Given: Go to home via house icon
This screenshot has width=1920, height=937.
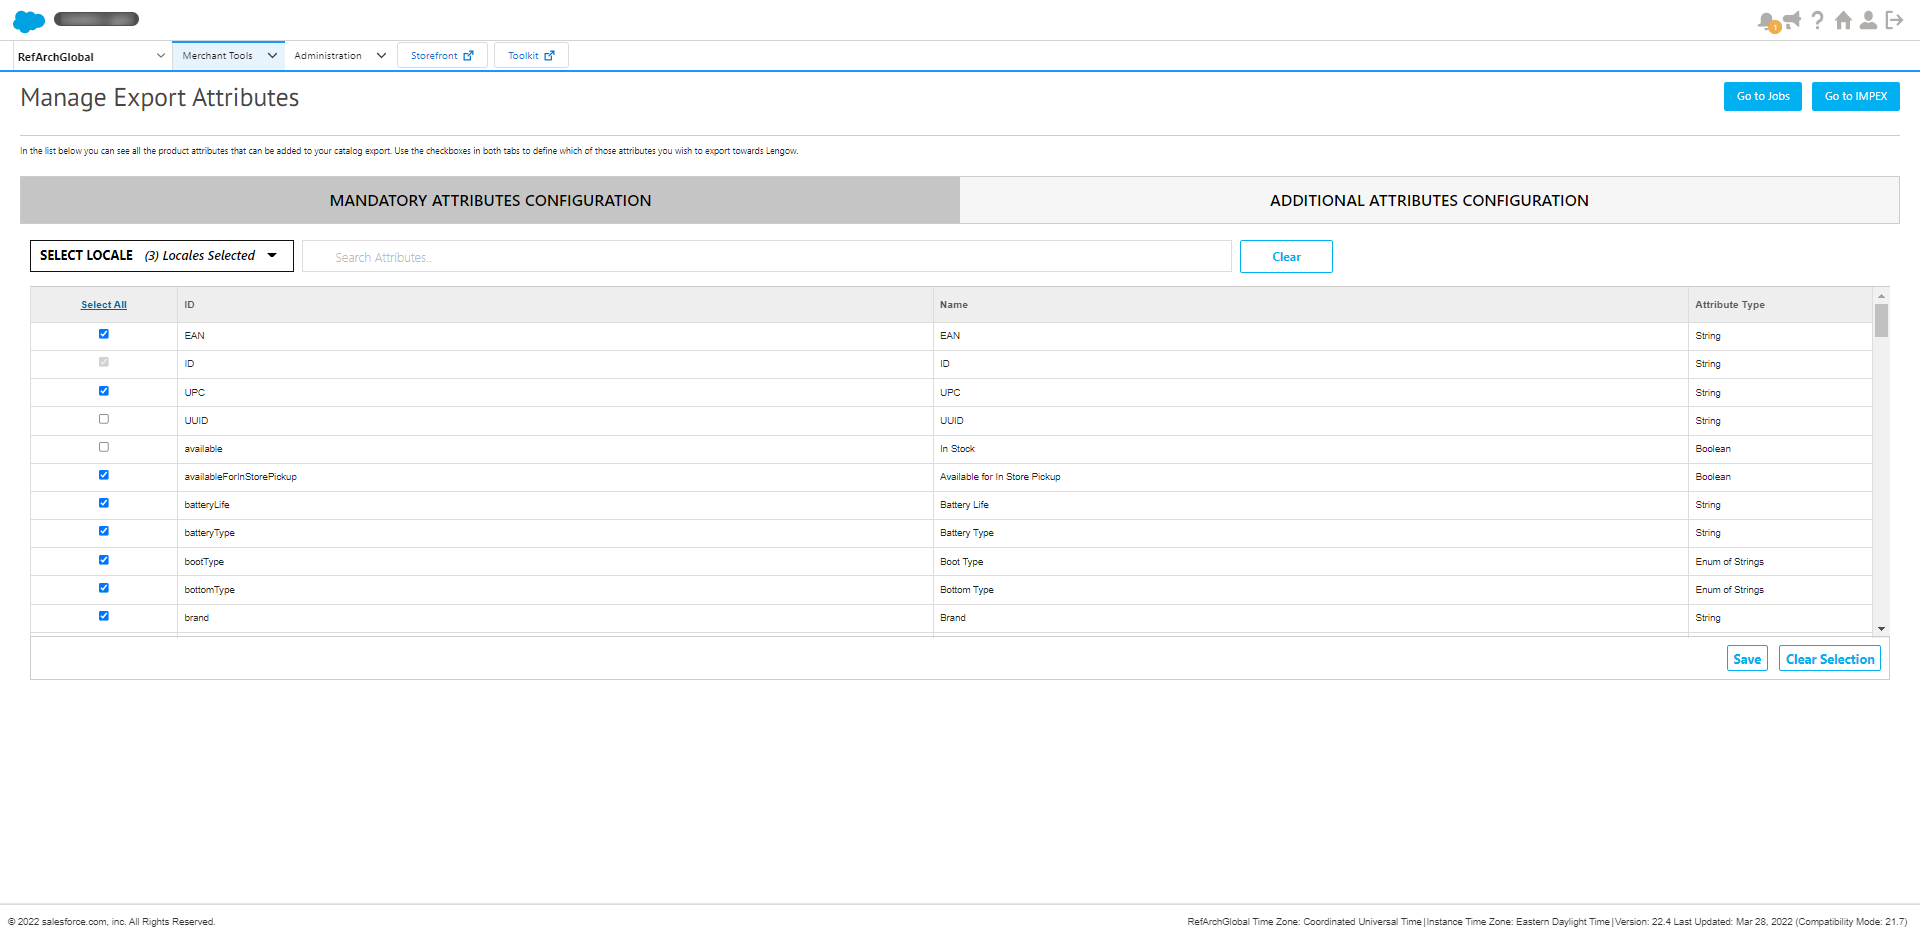Looking at the screenshot, I should [1843, 20].
